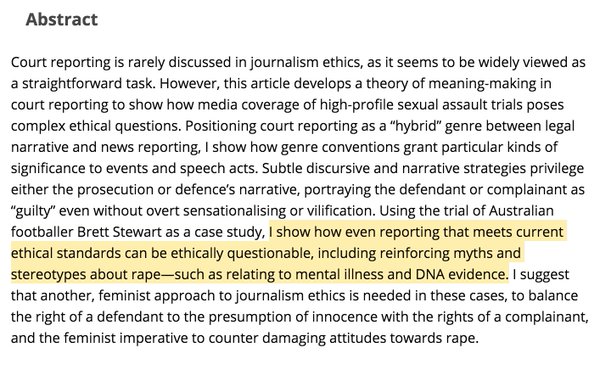Click the word prosecution
This screenshot has width=600, height=370.
pos(117,190)
